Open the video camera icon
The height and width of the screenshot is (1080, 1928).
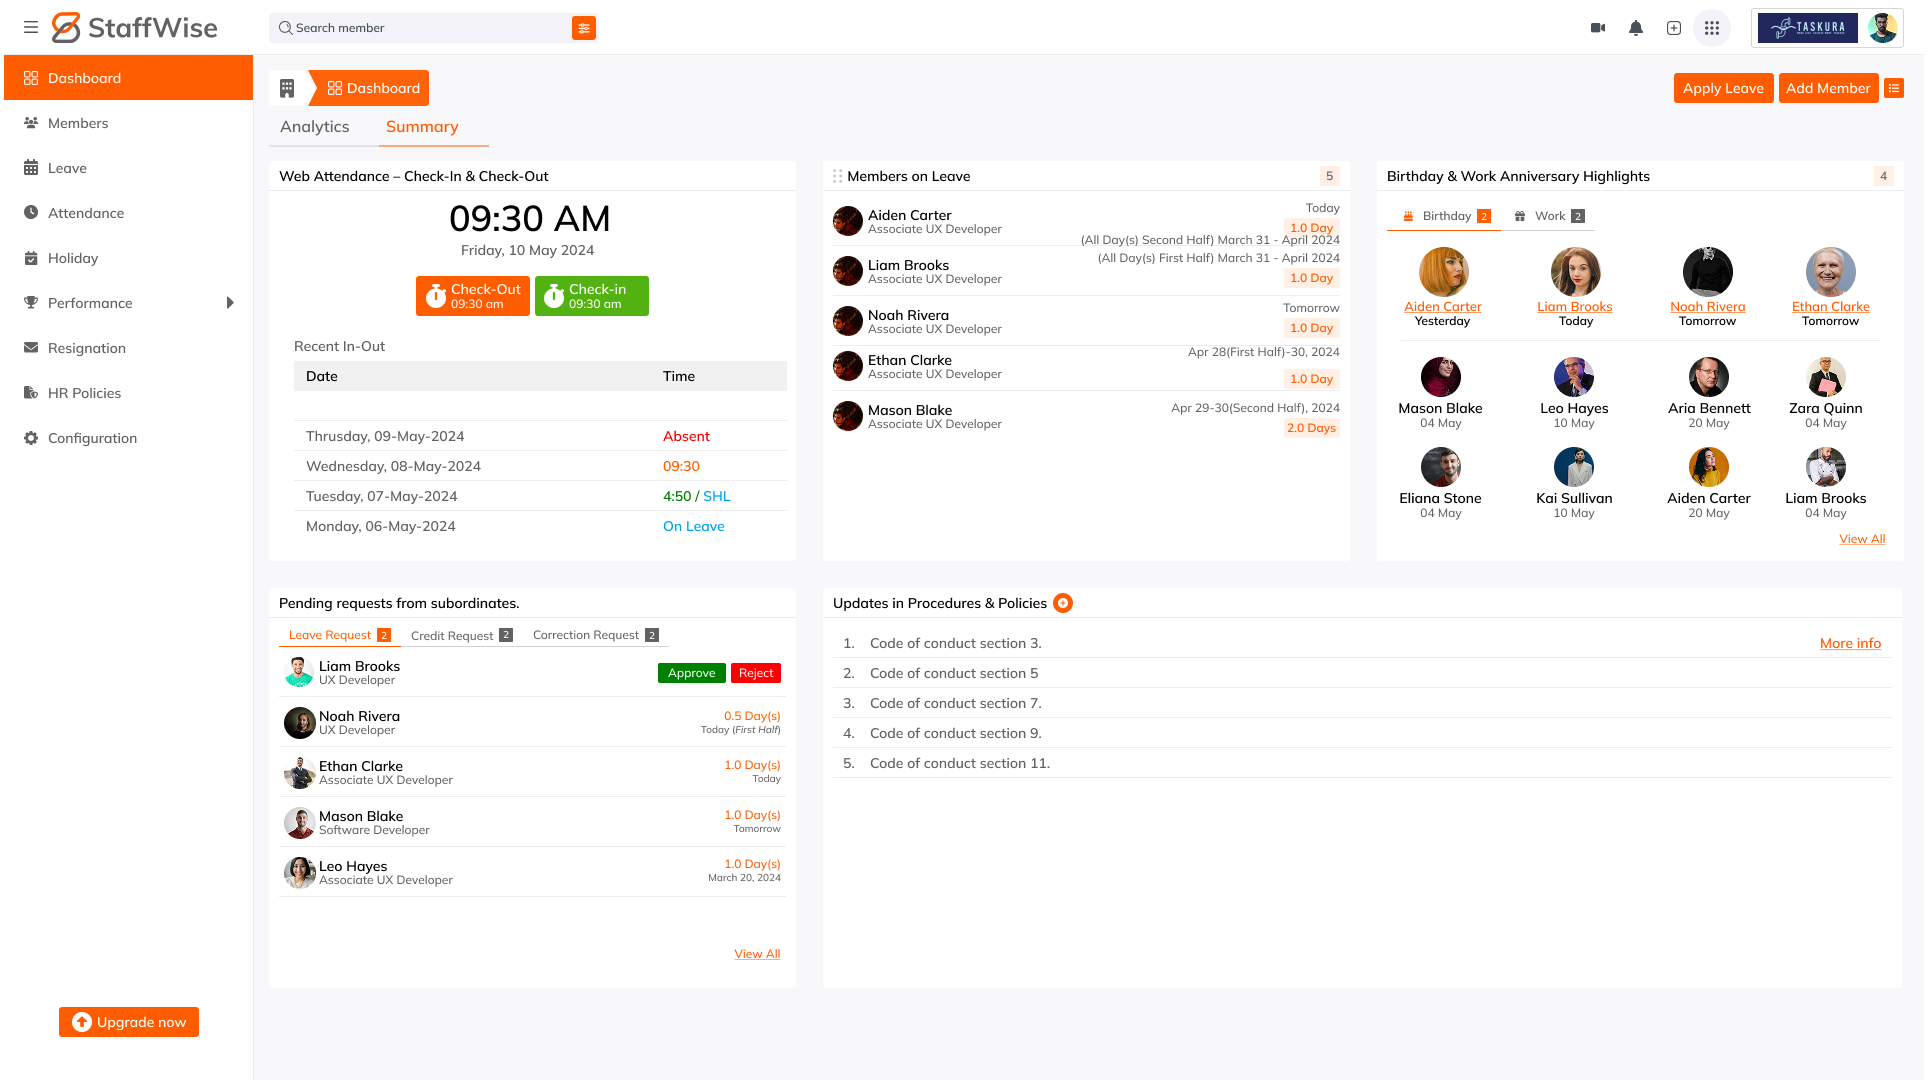point(1598,28)
